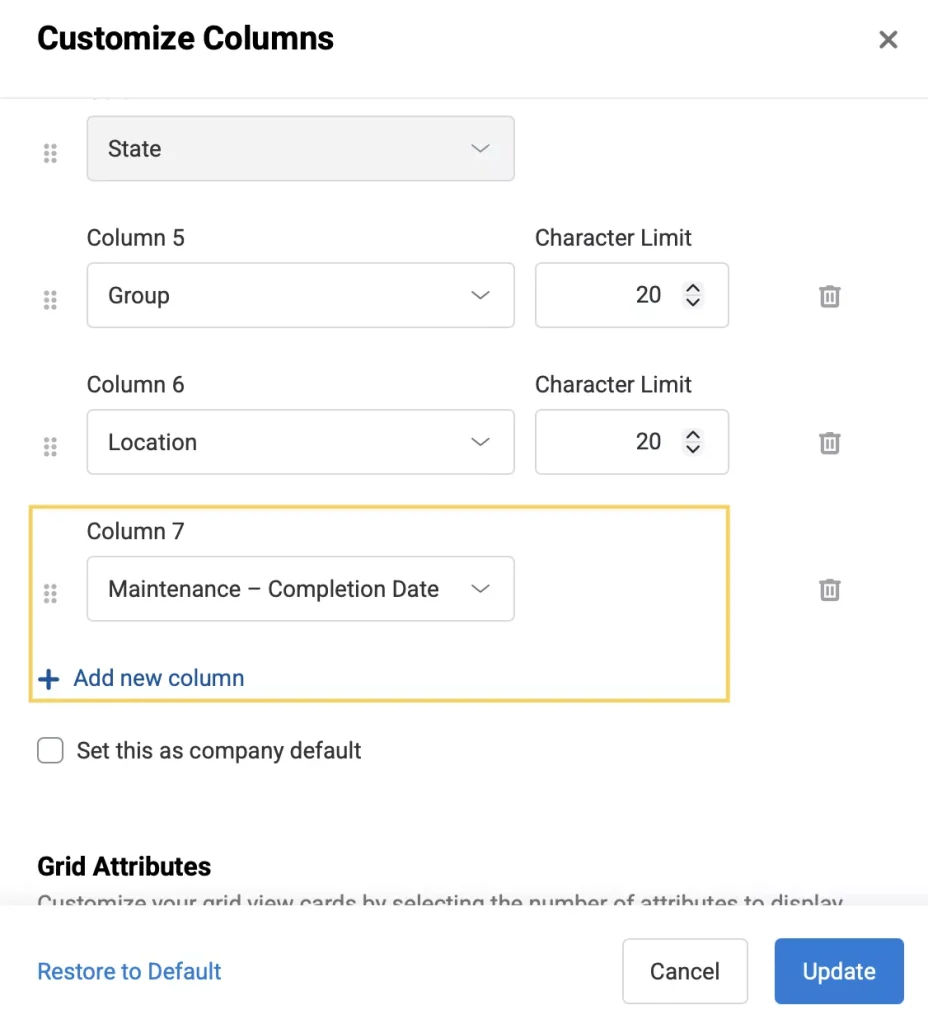Grab the Maintenance – Completion Date drag handle
Image resolution: width=928 pixels, height=1024 pixels.
coord(50,594)
